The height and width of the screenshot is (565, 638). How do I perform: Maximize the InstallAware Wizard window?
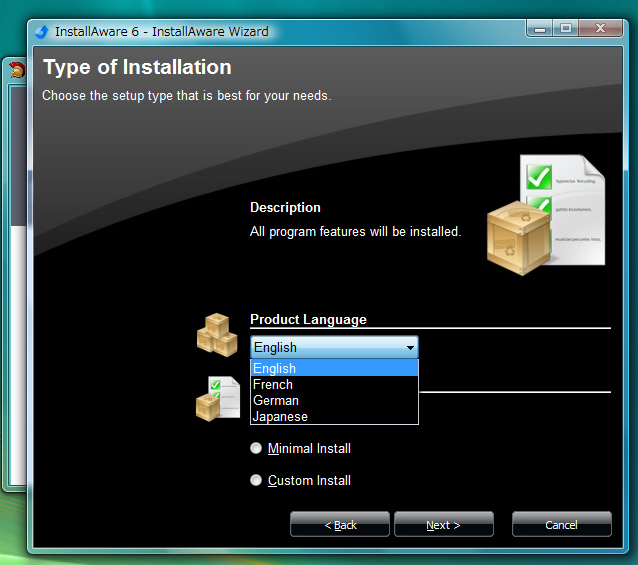click(x=566, y=28)
